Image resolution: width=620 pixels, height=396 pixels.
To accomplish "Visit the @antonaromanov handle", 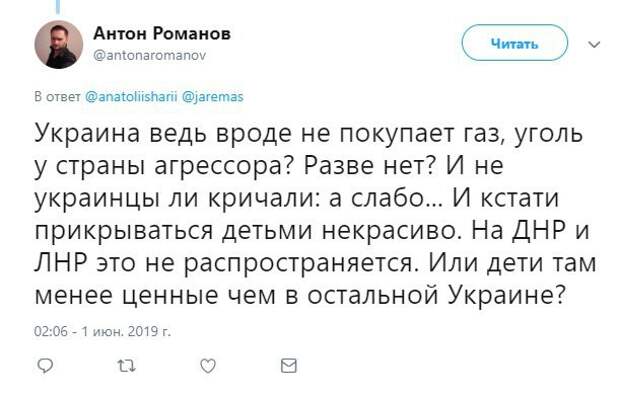I will 149,55.
